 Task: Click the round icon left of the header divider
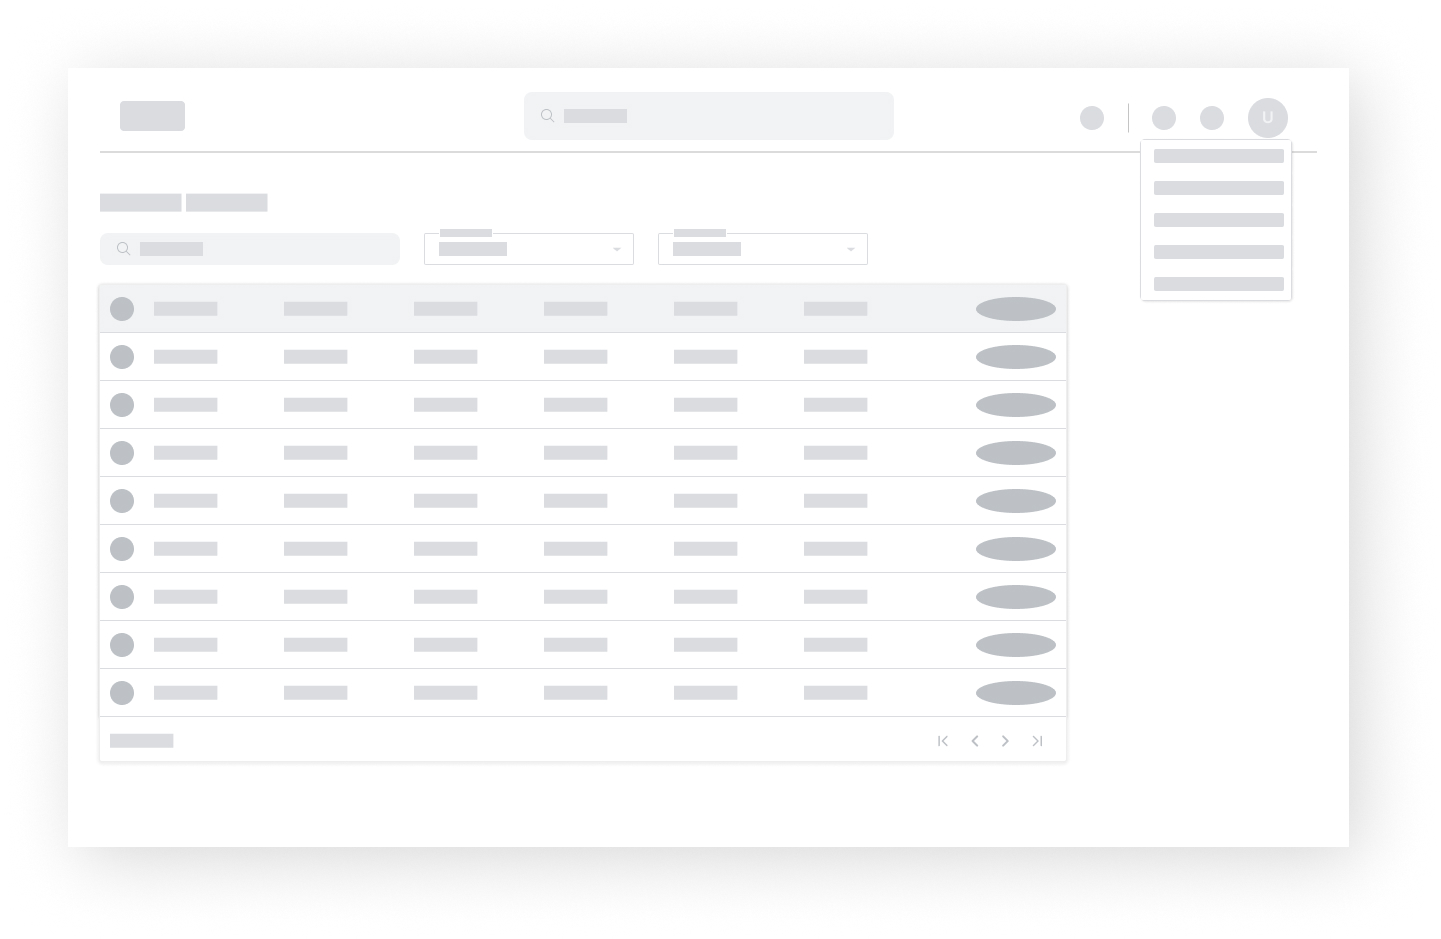[1092, 118]
